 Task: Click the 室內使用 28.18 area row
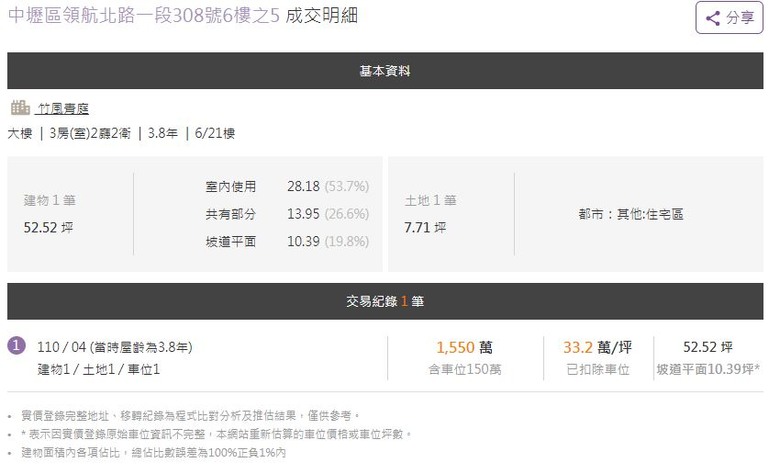click(287, 187)
